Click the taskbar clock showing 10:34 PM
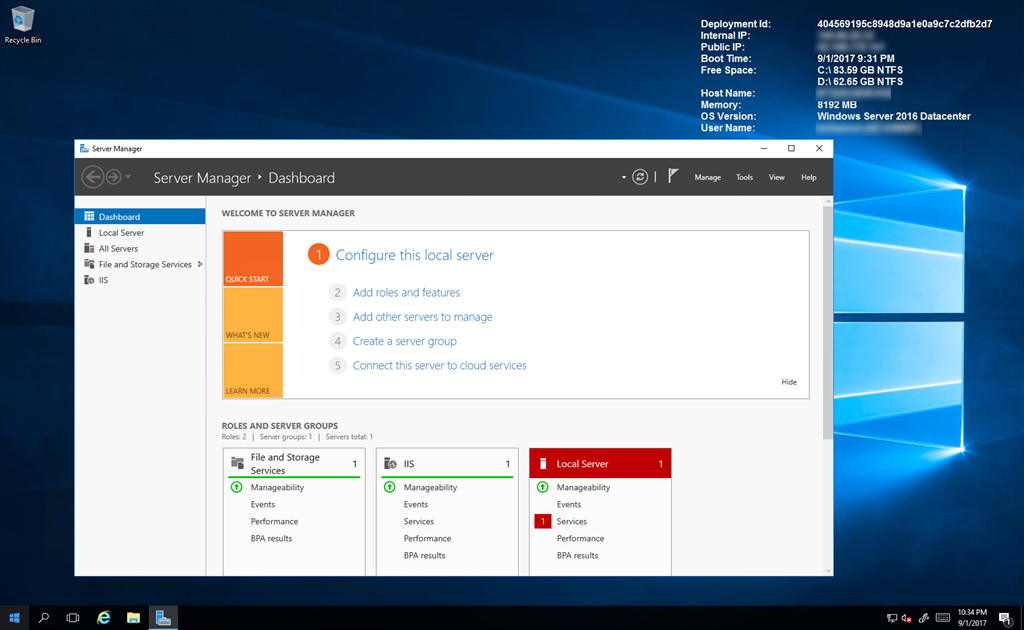 pos(972,618)
